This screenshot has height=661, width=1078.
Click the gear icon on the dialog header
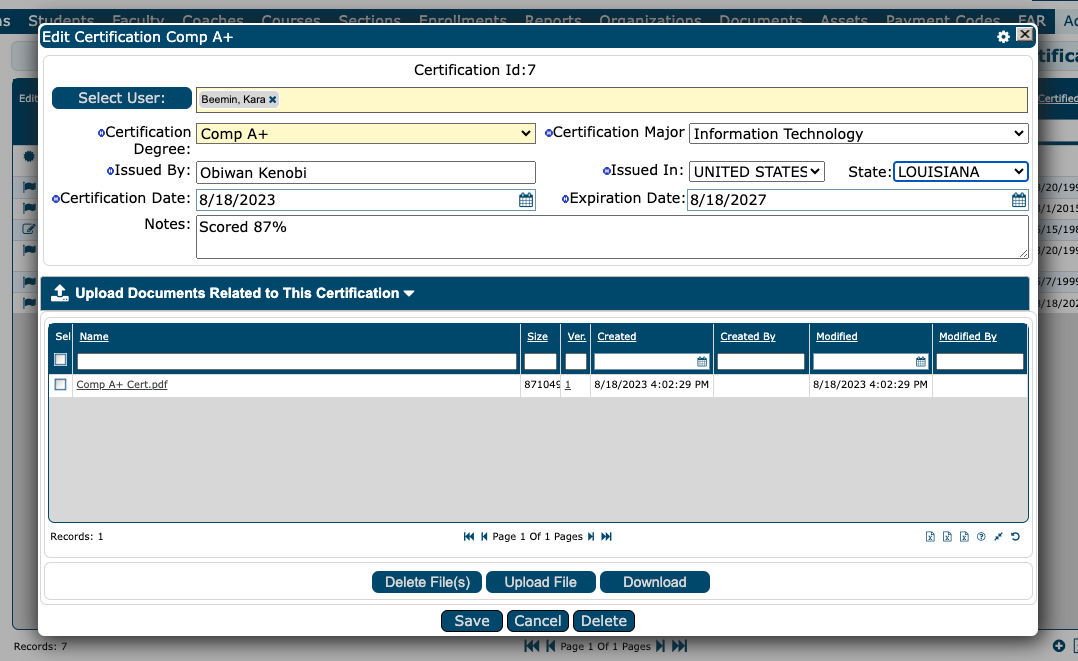1003,36
